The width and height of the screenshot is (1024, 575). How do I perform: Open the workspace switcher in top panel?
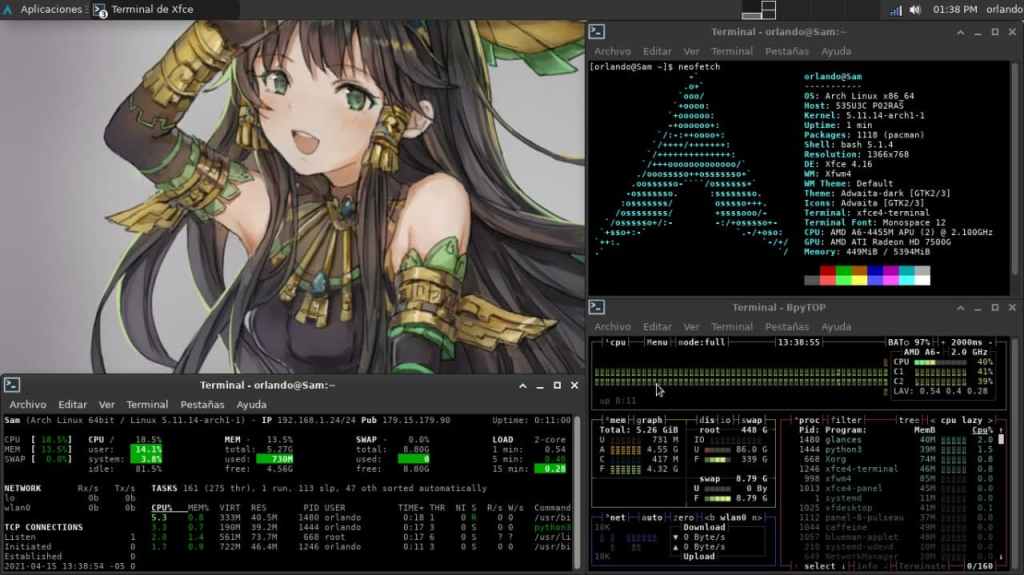[x=758, y=10]
